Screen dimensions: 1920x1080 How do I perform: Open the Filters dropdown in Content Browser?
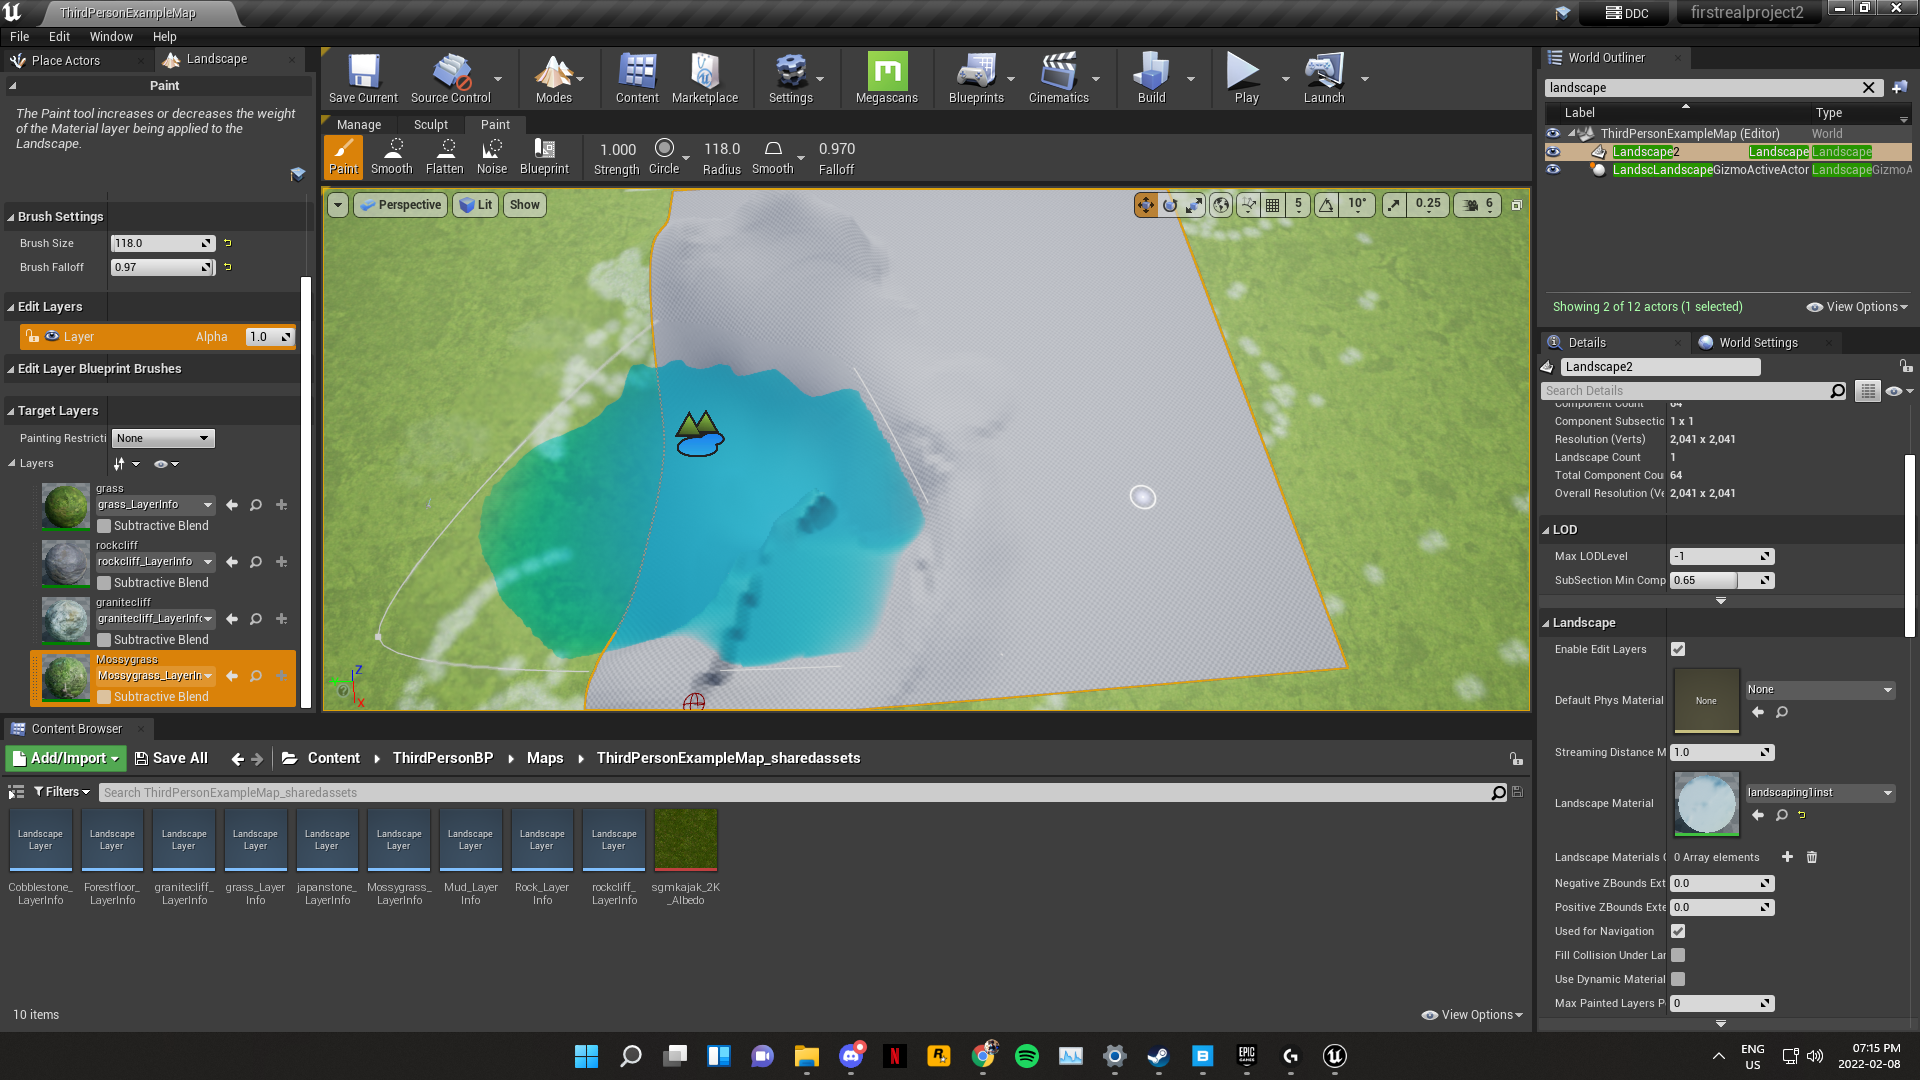tap(62, 792)
